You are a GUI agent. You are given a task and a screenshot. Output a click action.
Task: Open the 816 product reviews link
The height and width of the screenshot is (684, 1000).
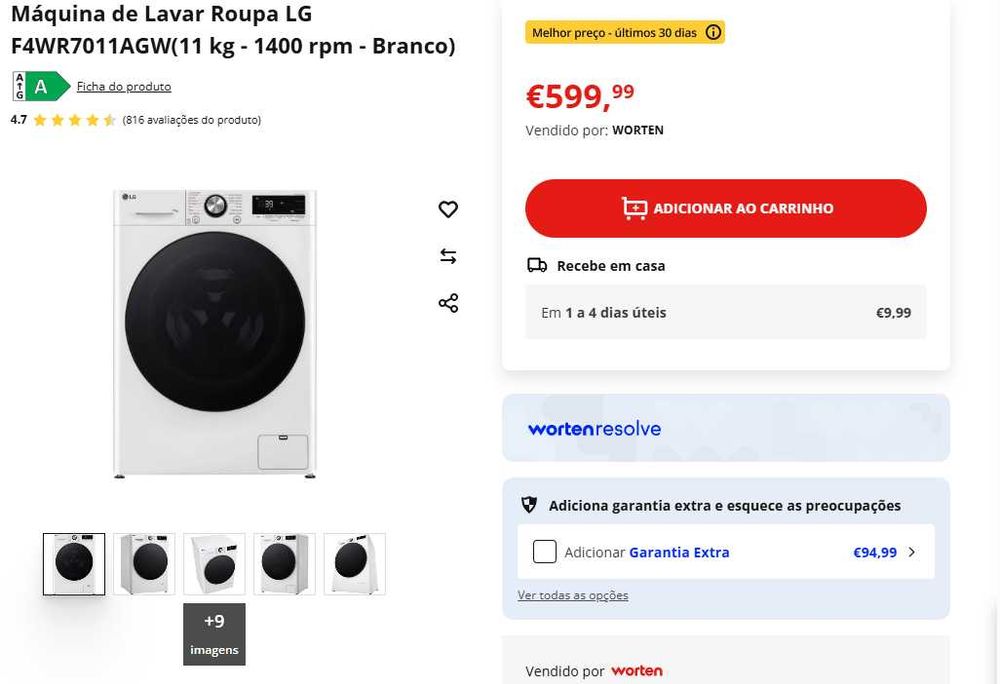tap(192, 120)
